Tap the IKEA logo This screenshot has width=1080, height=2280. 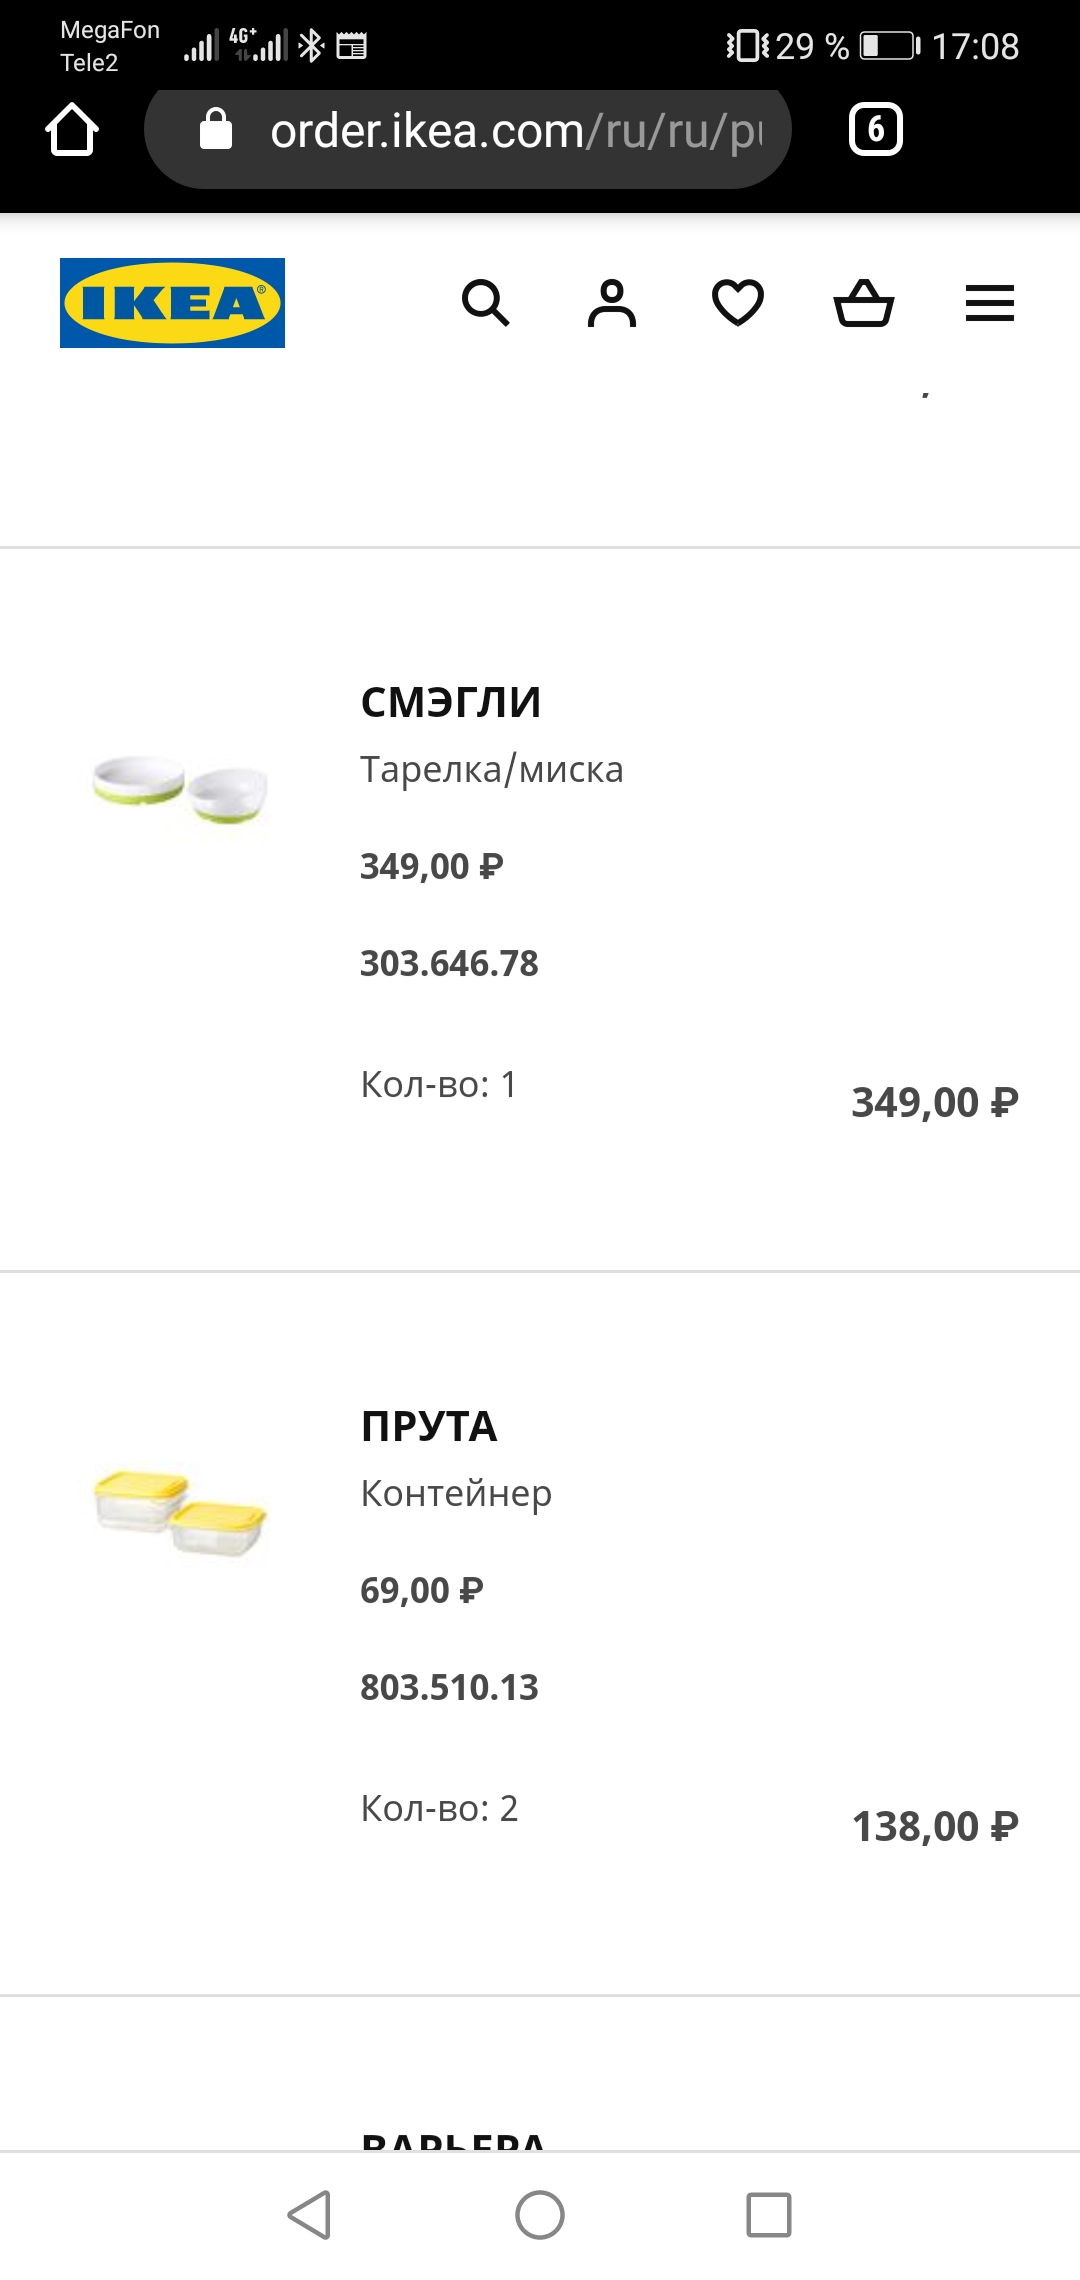click(172, 303)
